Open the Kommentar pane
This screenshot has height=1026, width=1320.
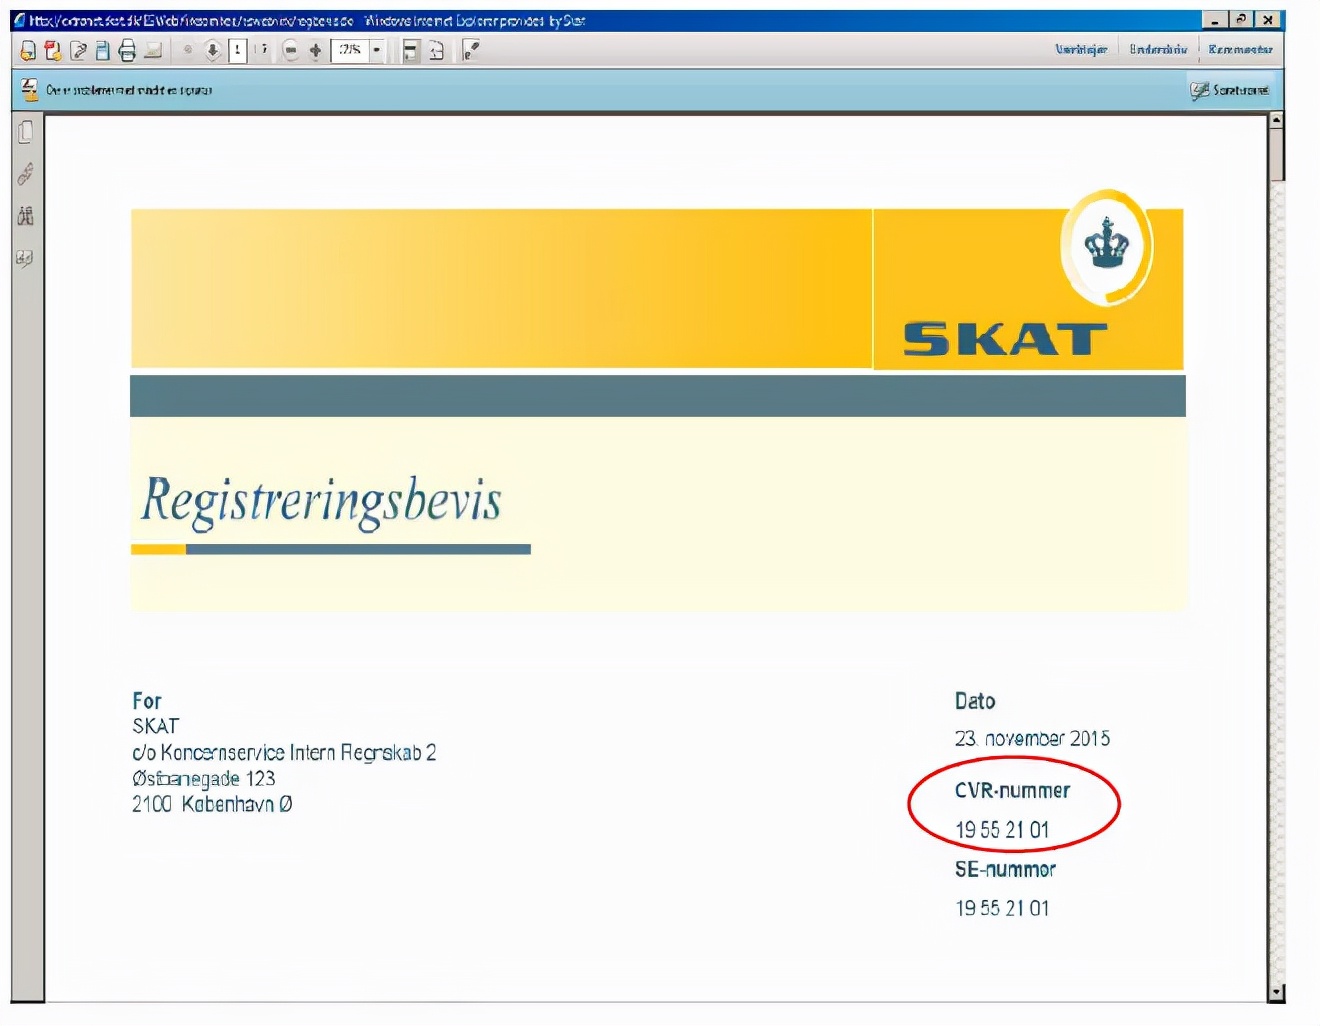(1240, 49)
